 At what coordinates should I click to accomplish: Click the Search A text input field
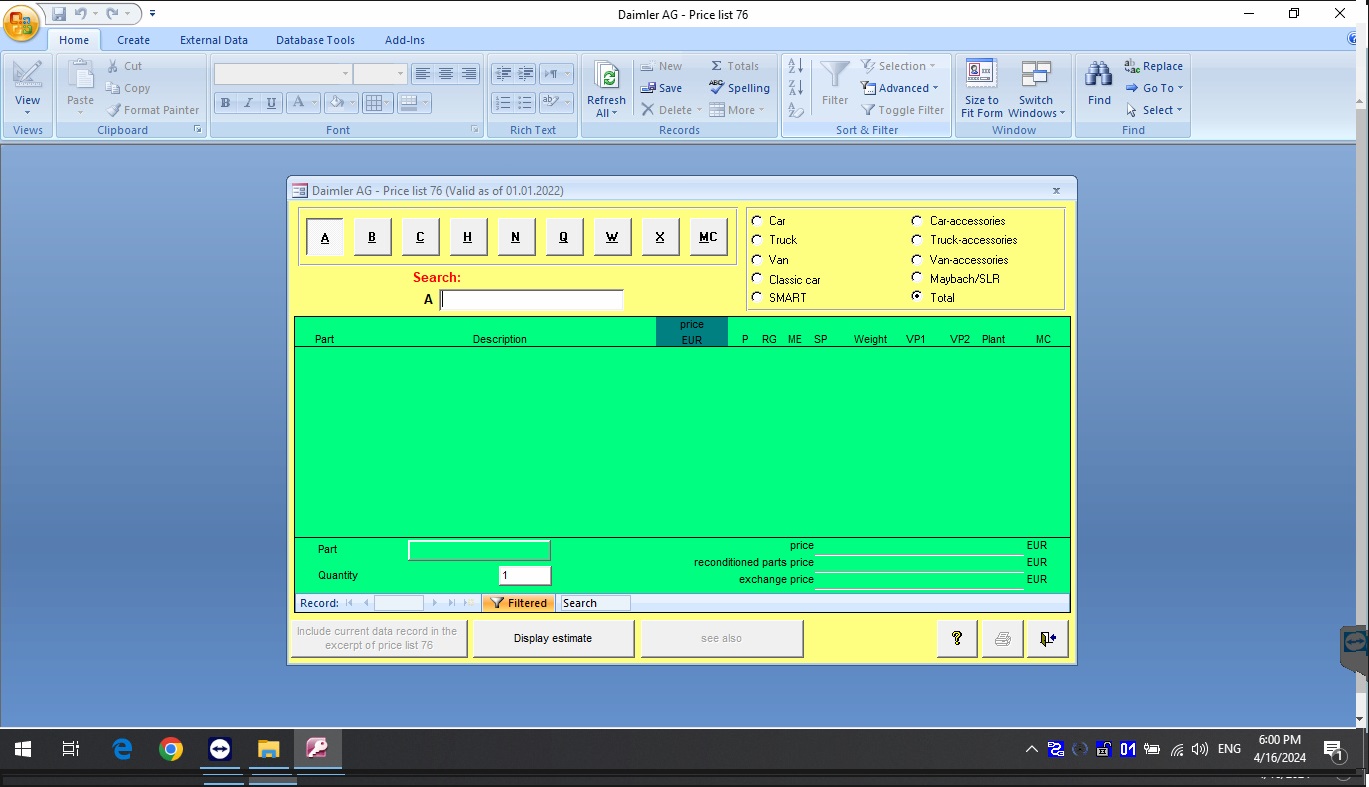(x=532, y=300)
